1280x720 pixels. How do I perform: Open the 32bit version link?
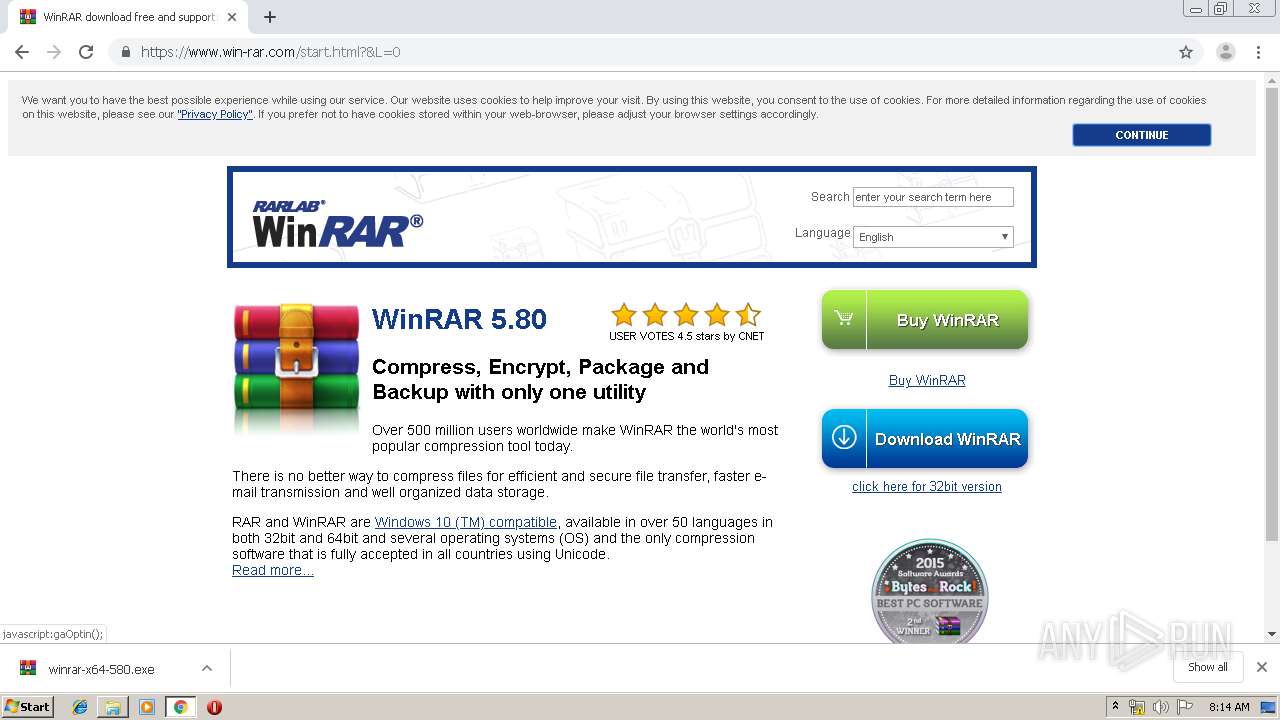pyautogui.click(x=926, y=487)
